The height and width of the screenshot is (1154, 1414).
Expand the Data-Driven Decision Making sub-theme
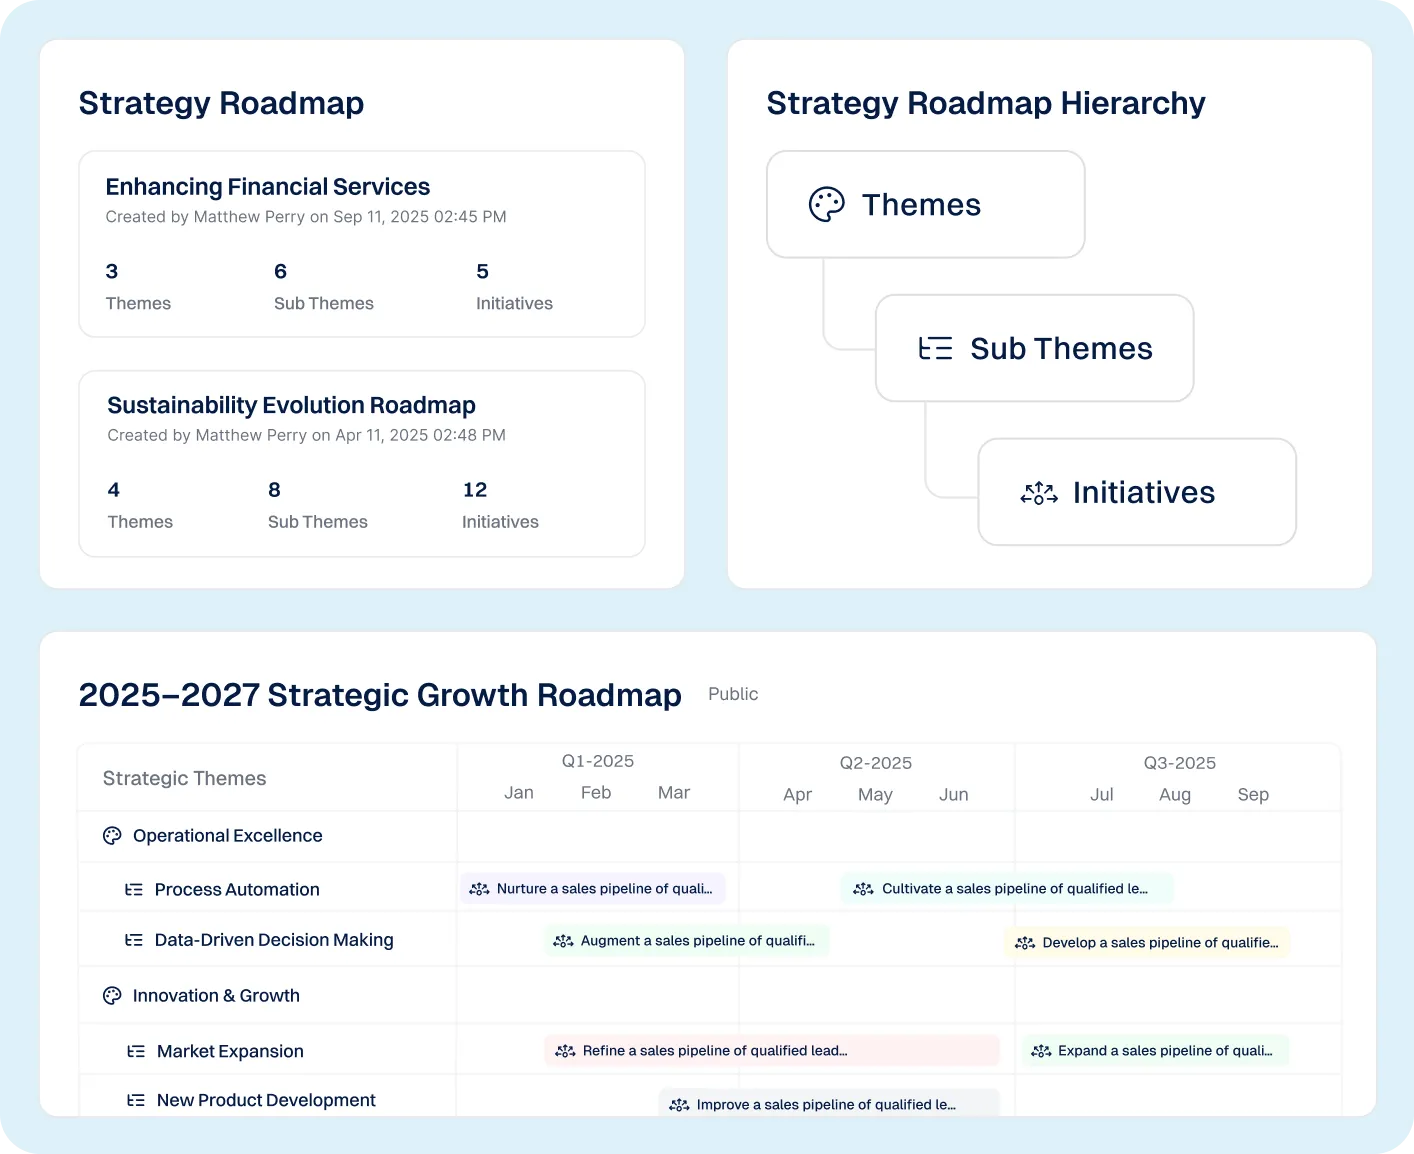(274, 939)
